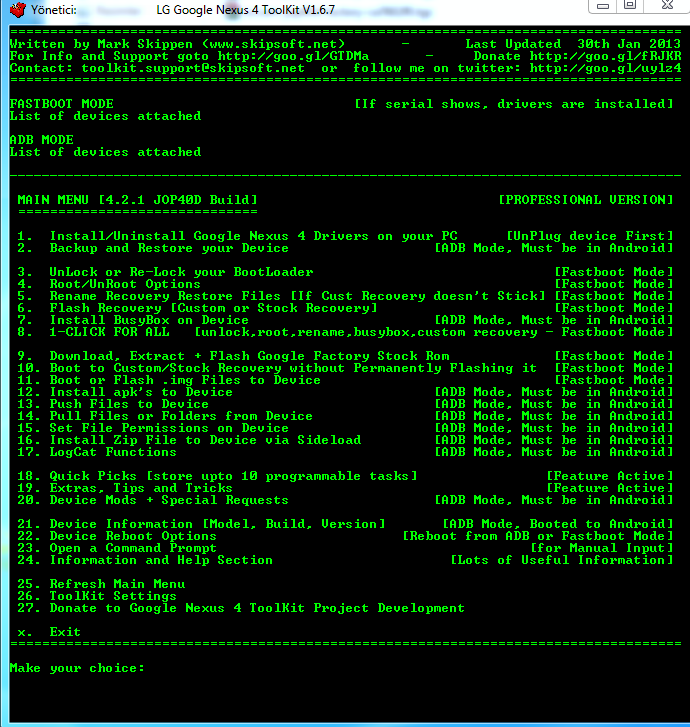This screenshot has width=690, height=727.
Task: Click '[for Manual Input]' note
Action: (x=601, y=549)
